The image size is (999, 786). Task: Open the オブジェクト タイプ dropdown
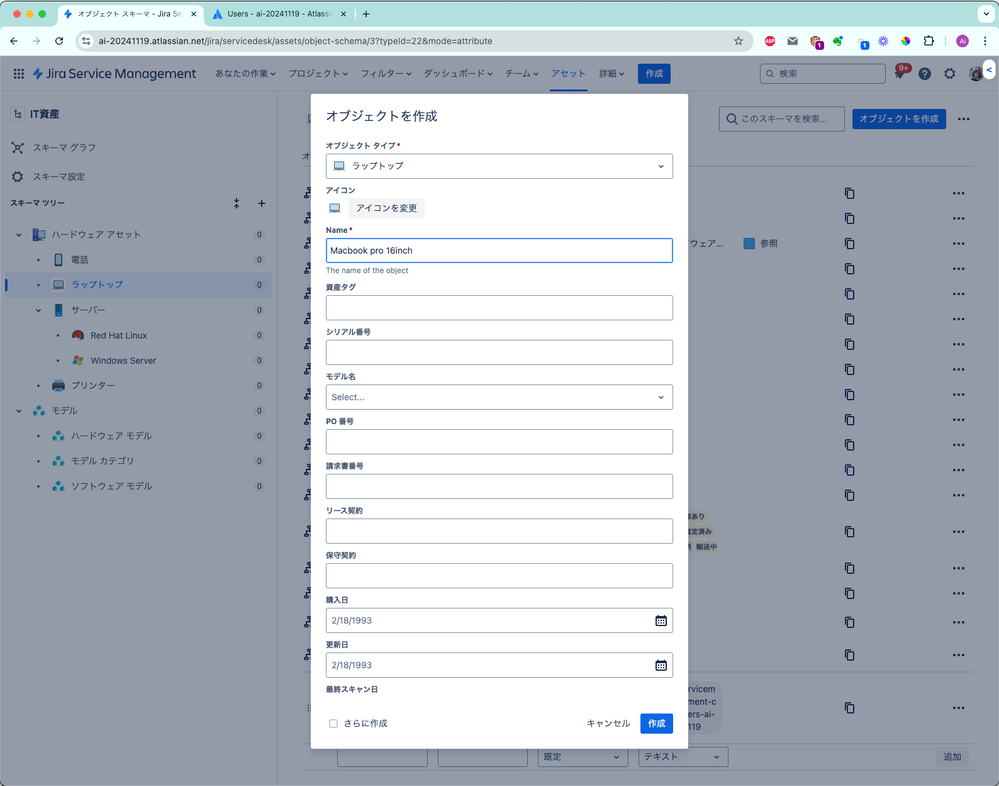point(499,166)
